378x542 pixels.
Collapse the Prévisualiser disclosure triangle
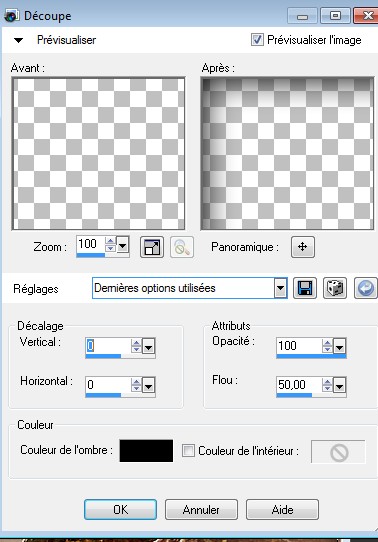[x=18, y=40]
